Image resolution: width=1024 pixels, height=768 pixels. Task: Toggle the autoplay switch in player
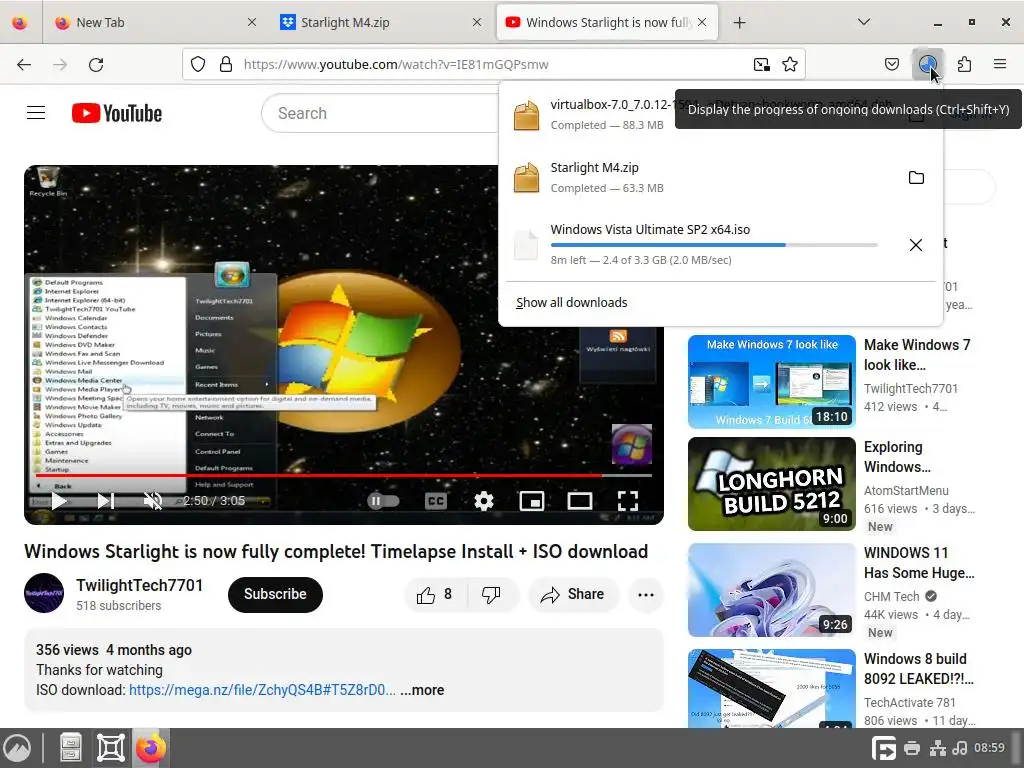point(383,501)
